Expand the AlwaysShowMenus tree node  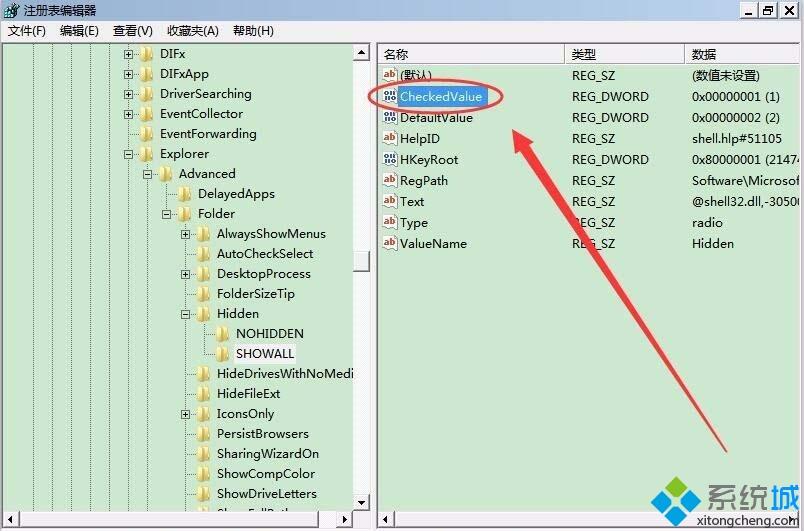click(185, 234)
